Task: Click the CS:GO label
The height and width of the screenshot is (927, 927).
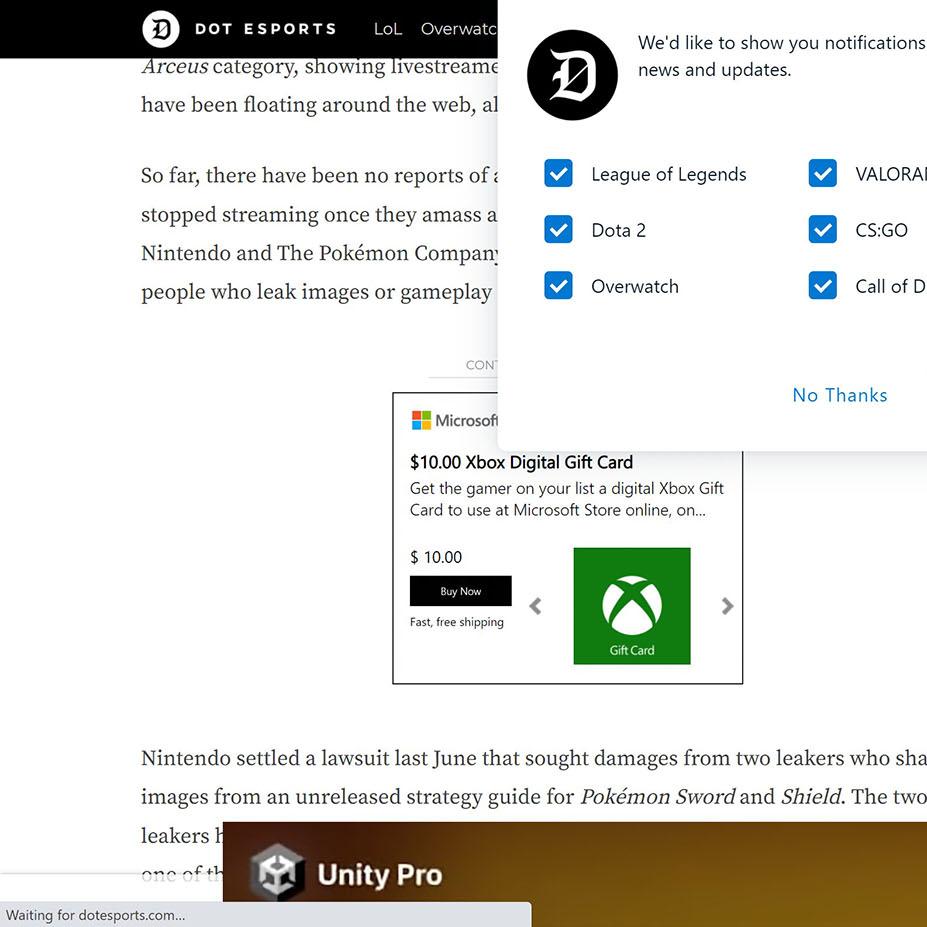Action: tap(881, 230)
